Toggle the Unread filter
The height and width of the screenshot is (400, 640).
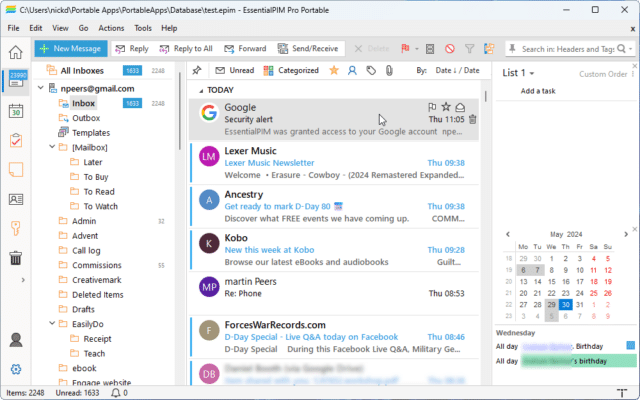(234, 71)
